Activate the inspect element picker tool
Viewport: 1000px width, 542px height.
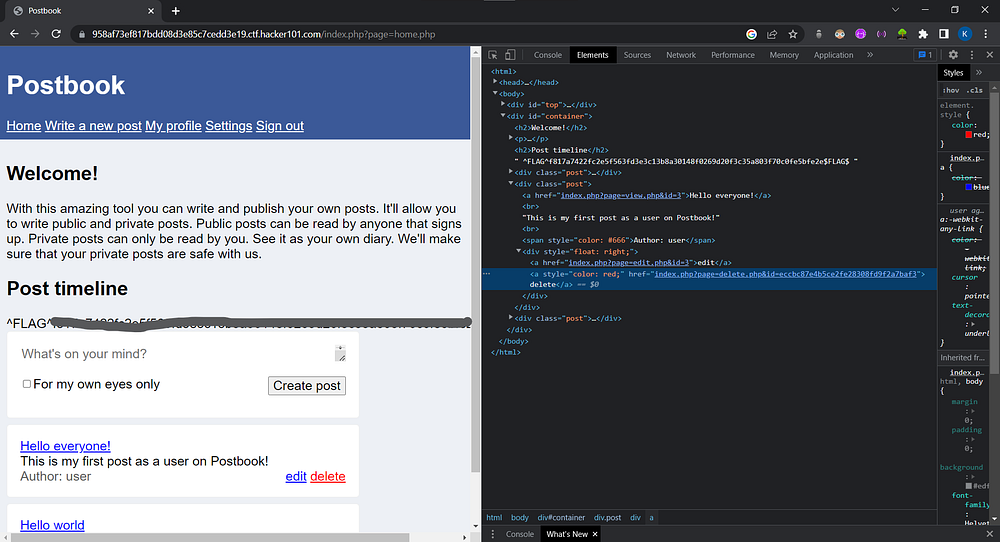tap(493, 55)
